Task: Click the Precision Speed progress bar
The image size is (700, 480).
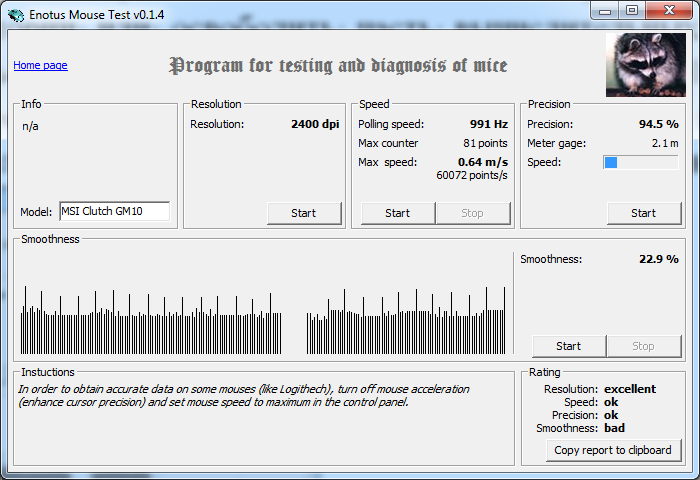Action: [x=641, y=163]
